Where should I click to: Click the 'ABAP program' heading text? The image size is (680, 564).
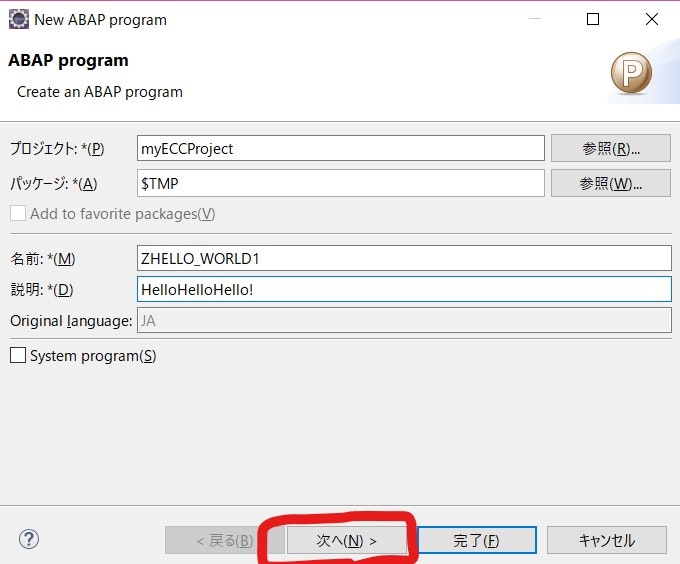[68, 60]
